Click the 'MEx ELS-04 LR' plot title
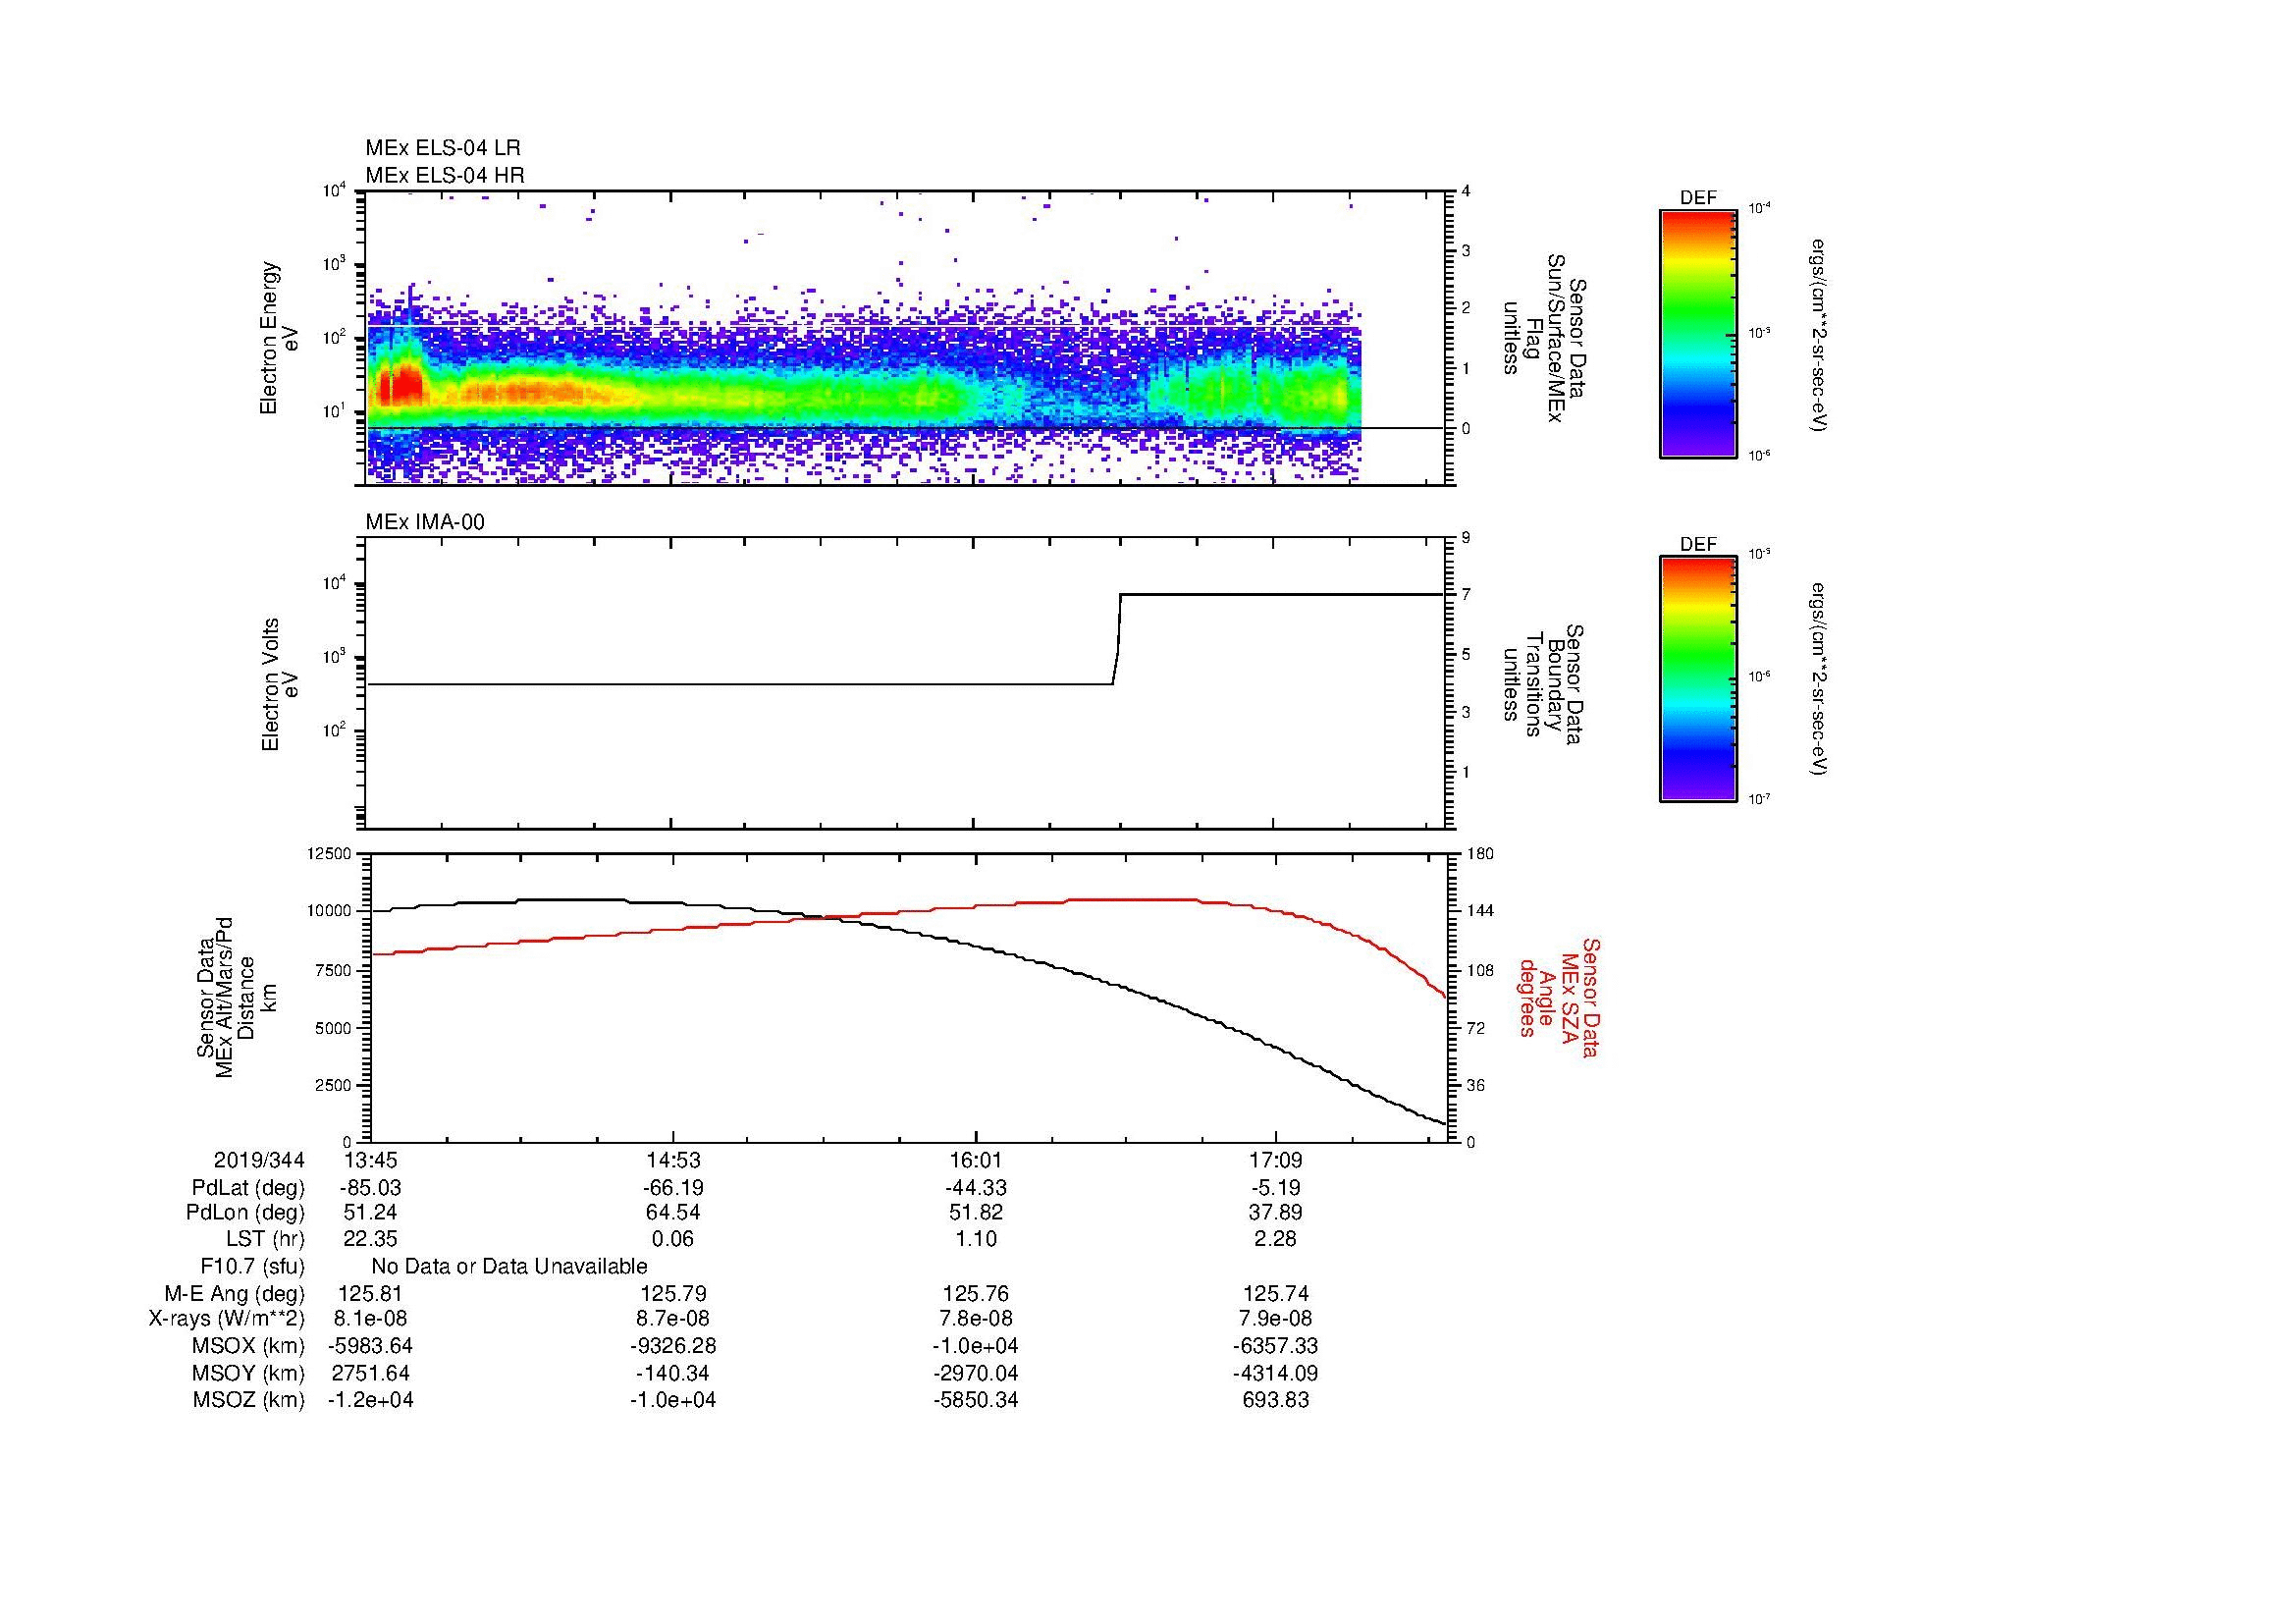 [x=443, y=148]
